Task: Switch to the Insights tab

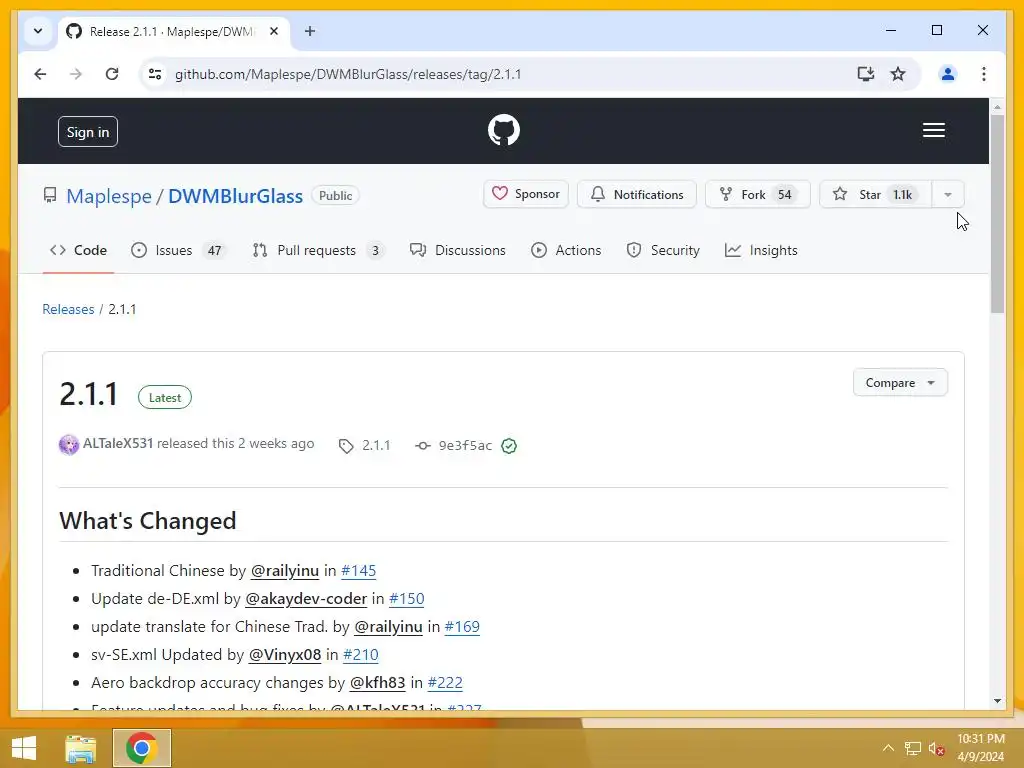Action: click(761, 250)
